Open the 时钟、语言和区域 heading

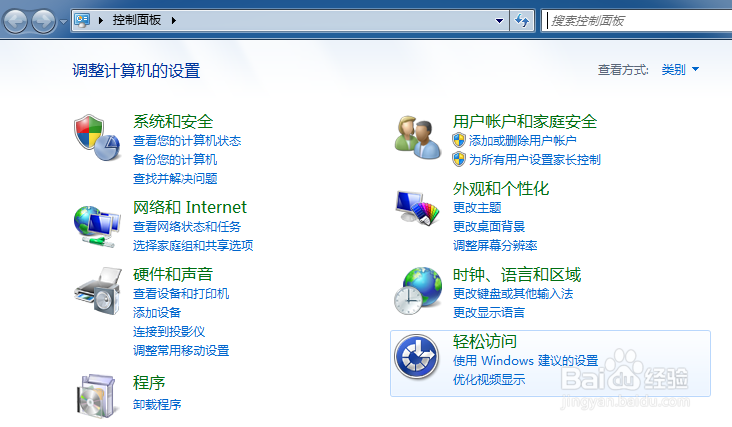tap(517, 275)
